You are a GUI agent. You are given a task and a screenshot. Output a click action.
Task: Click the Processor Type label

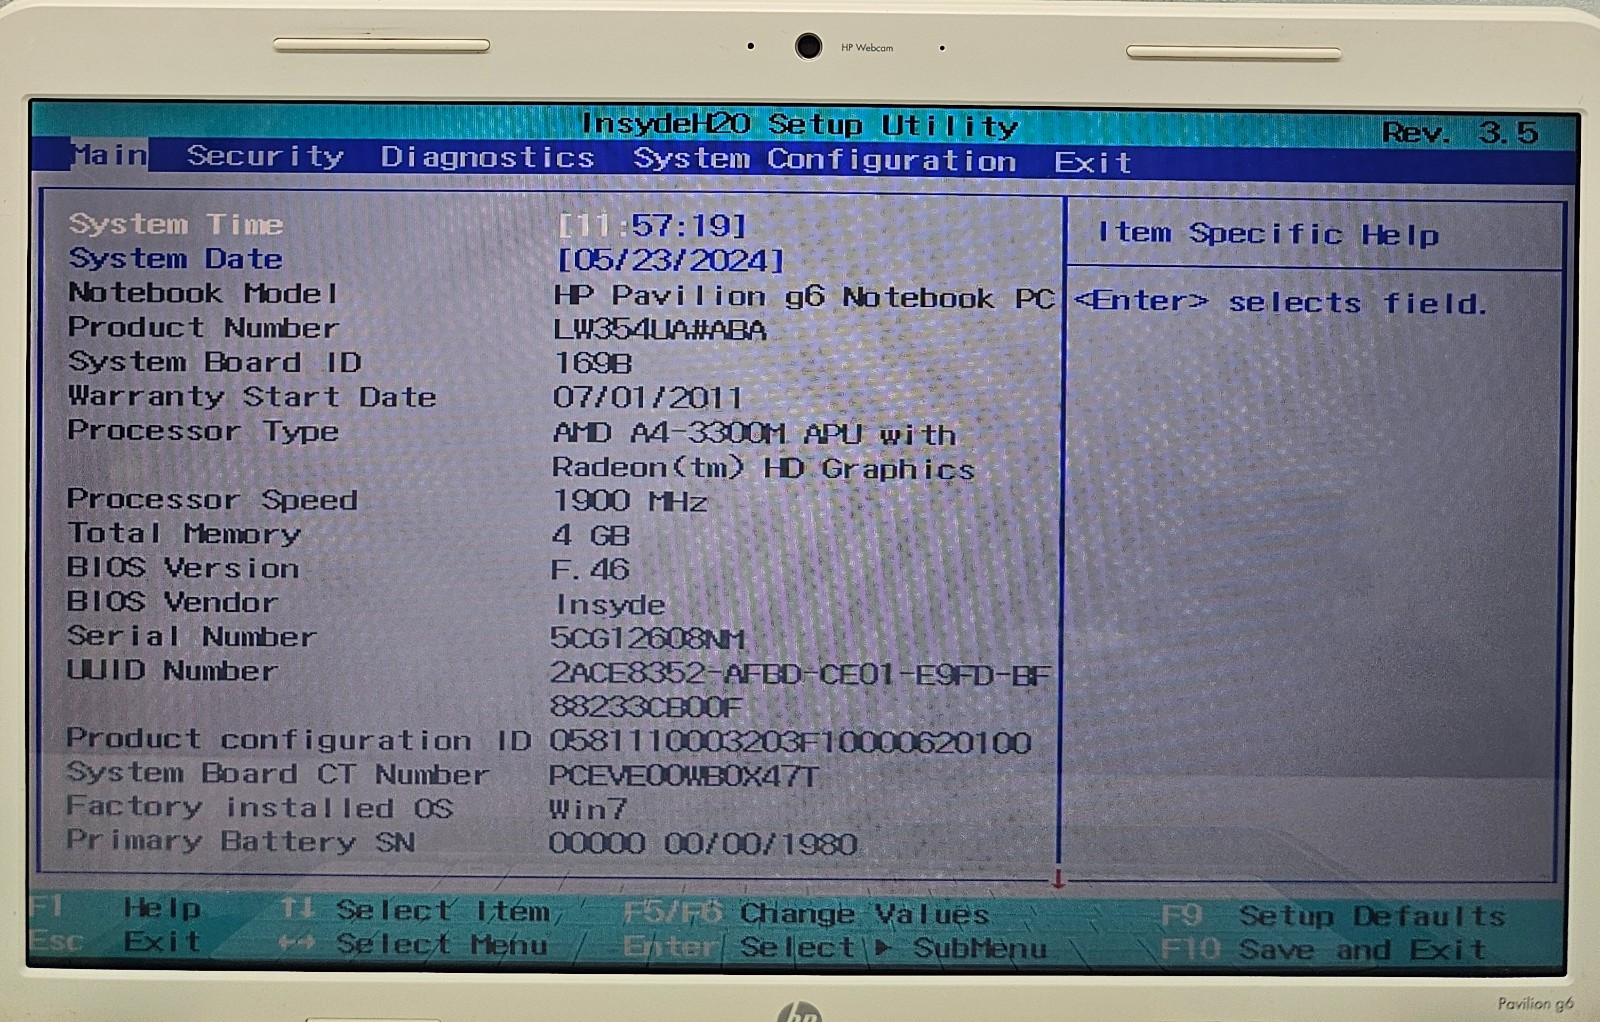click(203, 431)
